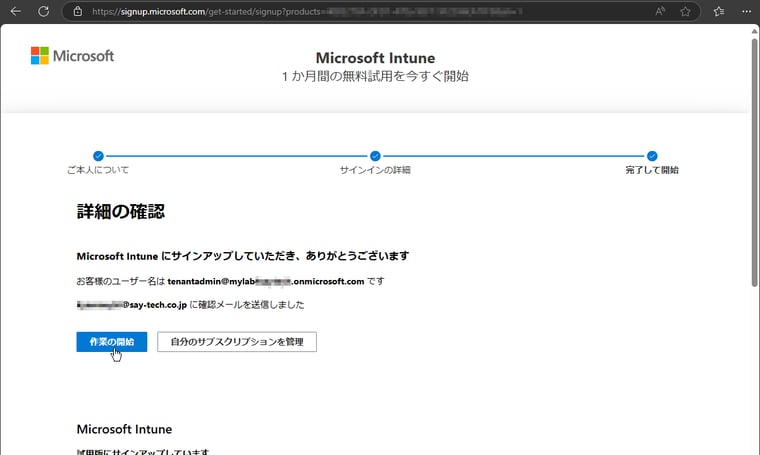Open the Favorites list icon
Viewport: 760px width, 455px height.
pyautogui.click(x=719, y=11)
